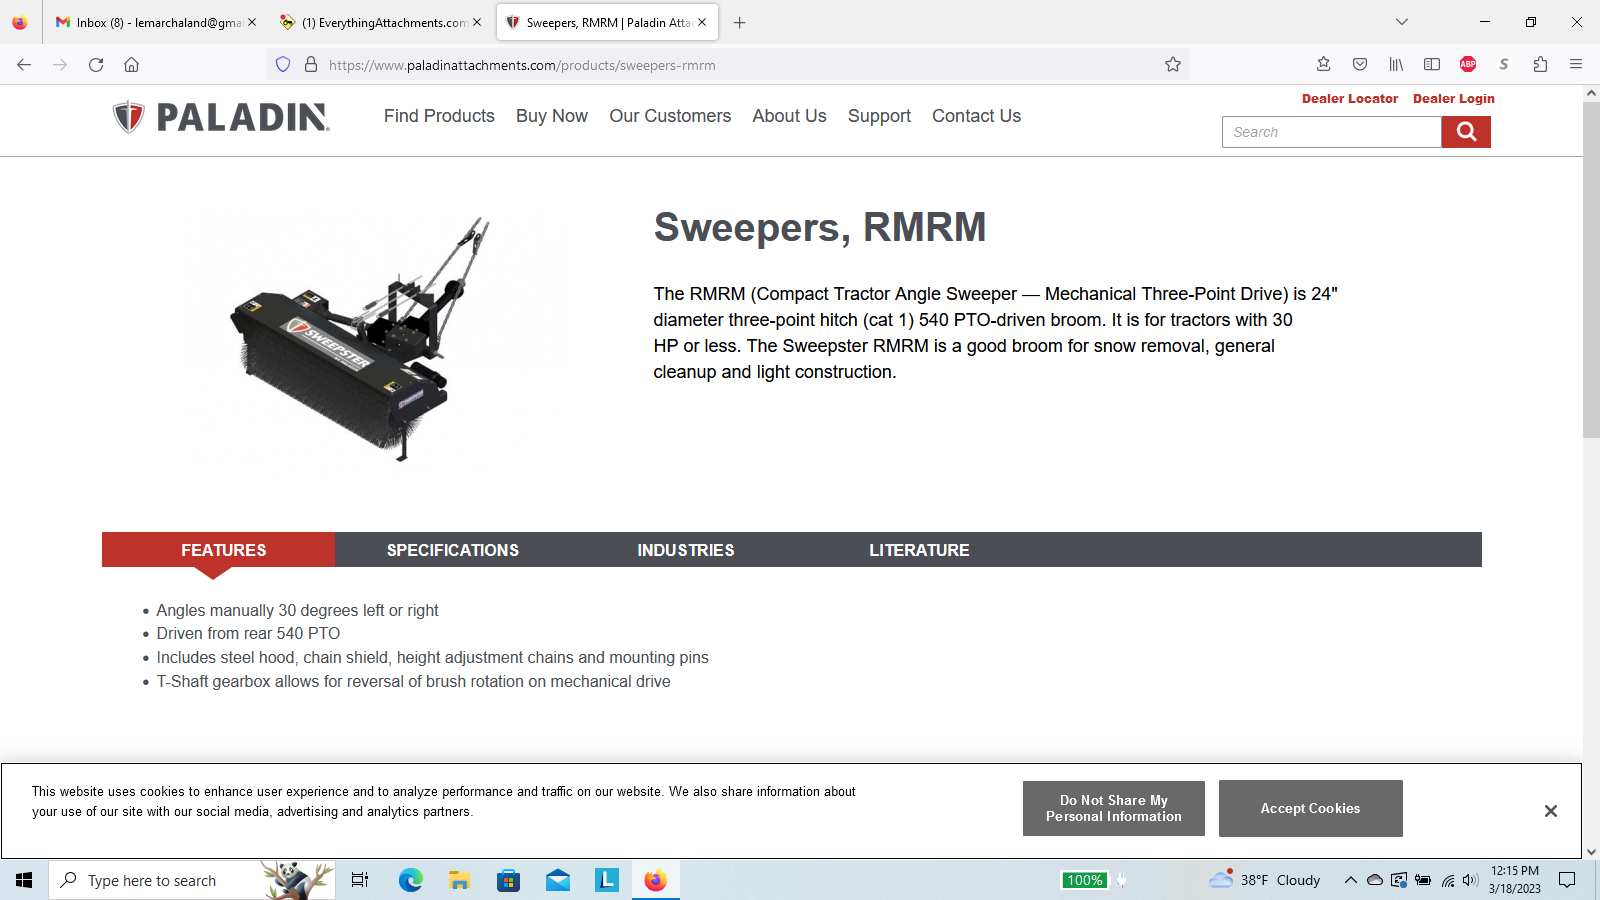Bookmark this page with the star icon
Image resolution: width=1600 pixels, height=900 pixels.
pos(1173,65)
